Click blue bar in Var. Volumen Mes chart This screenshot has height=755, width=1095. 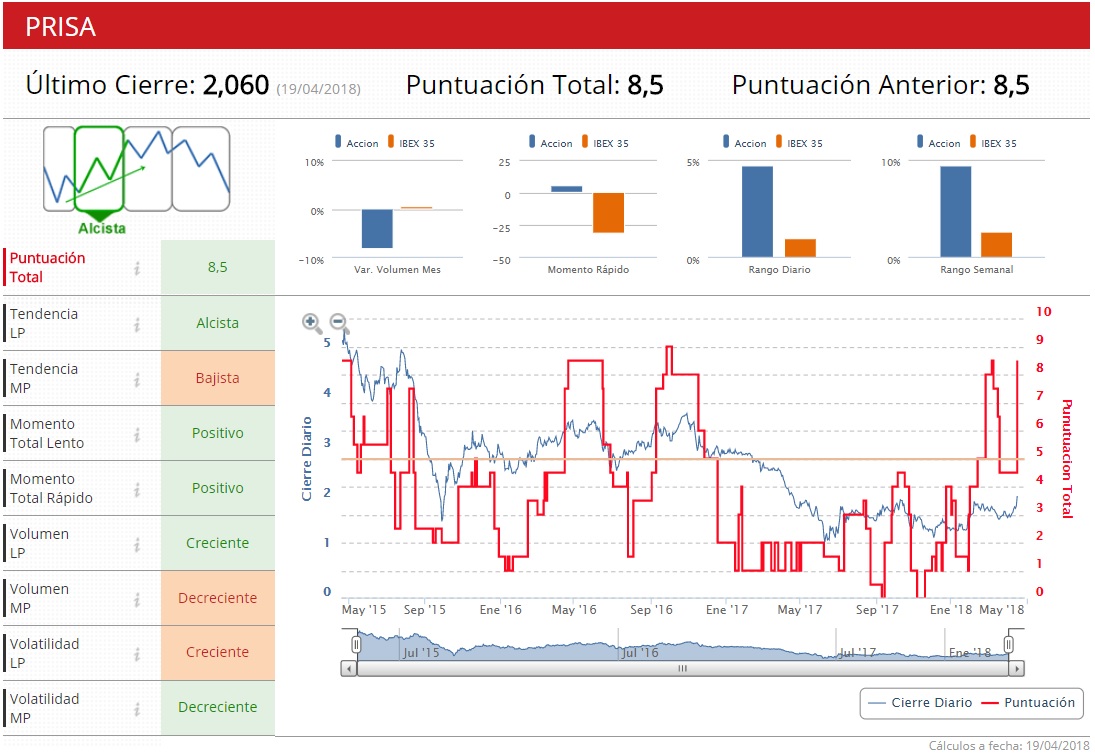click(x=377, y=228)
